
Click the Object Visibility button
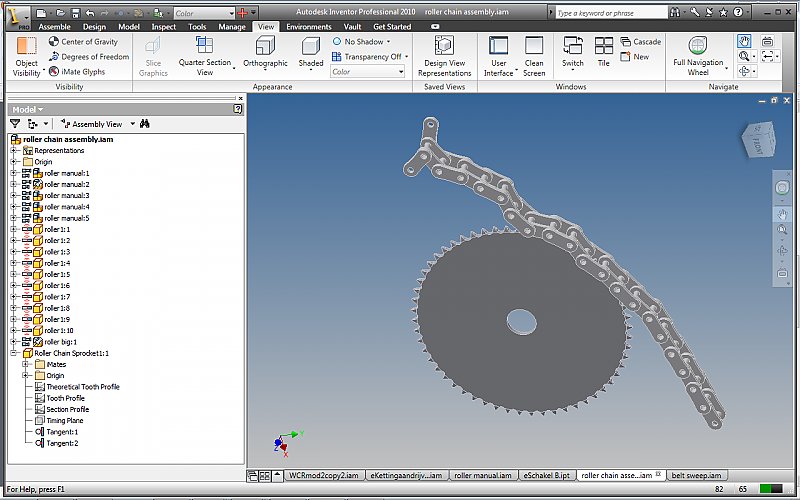[27, 55]
